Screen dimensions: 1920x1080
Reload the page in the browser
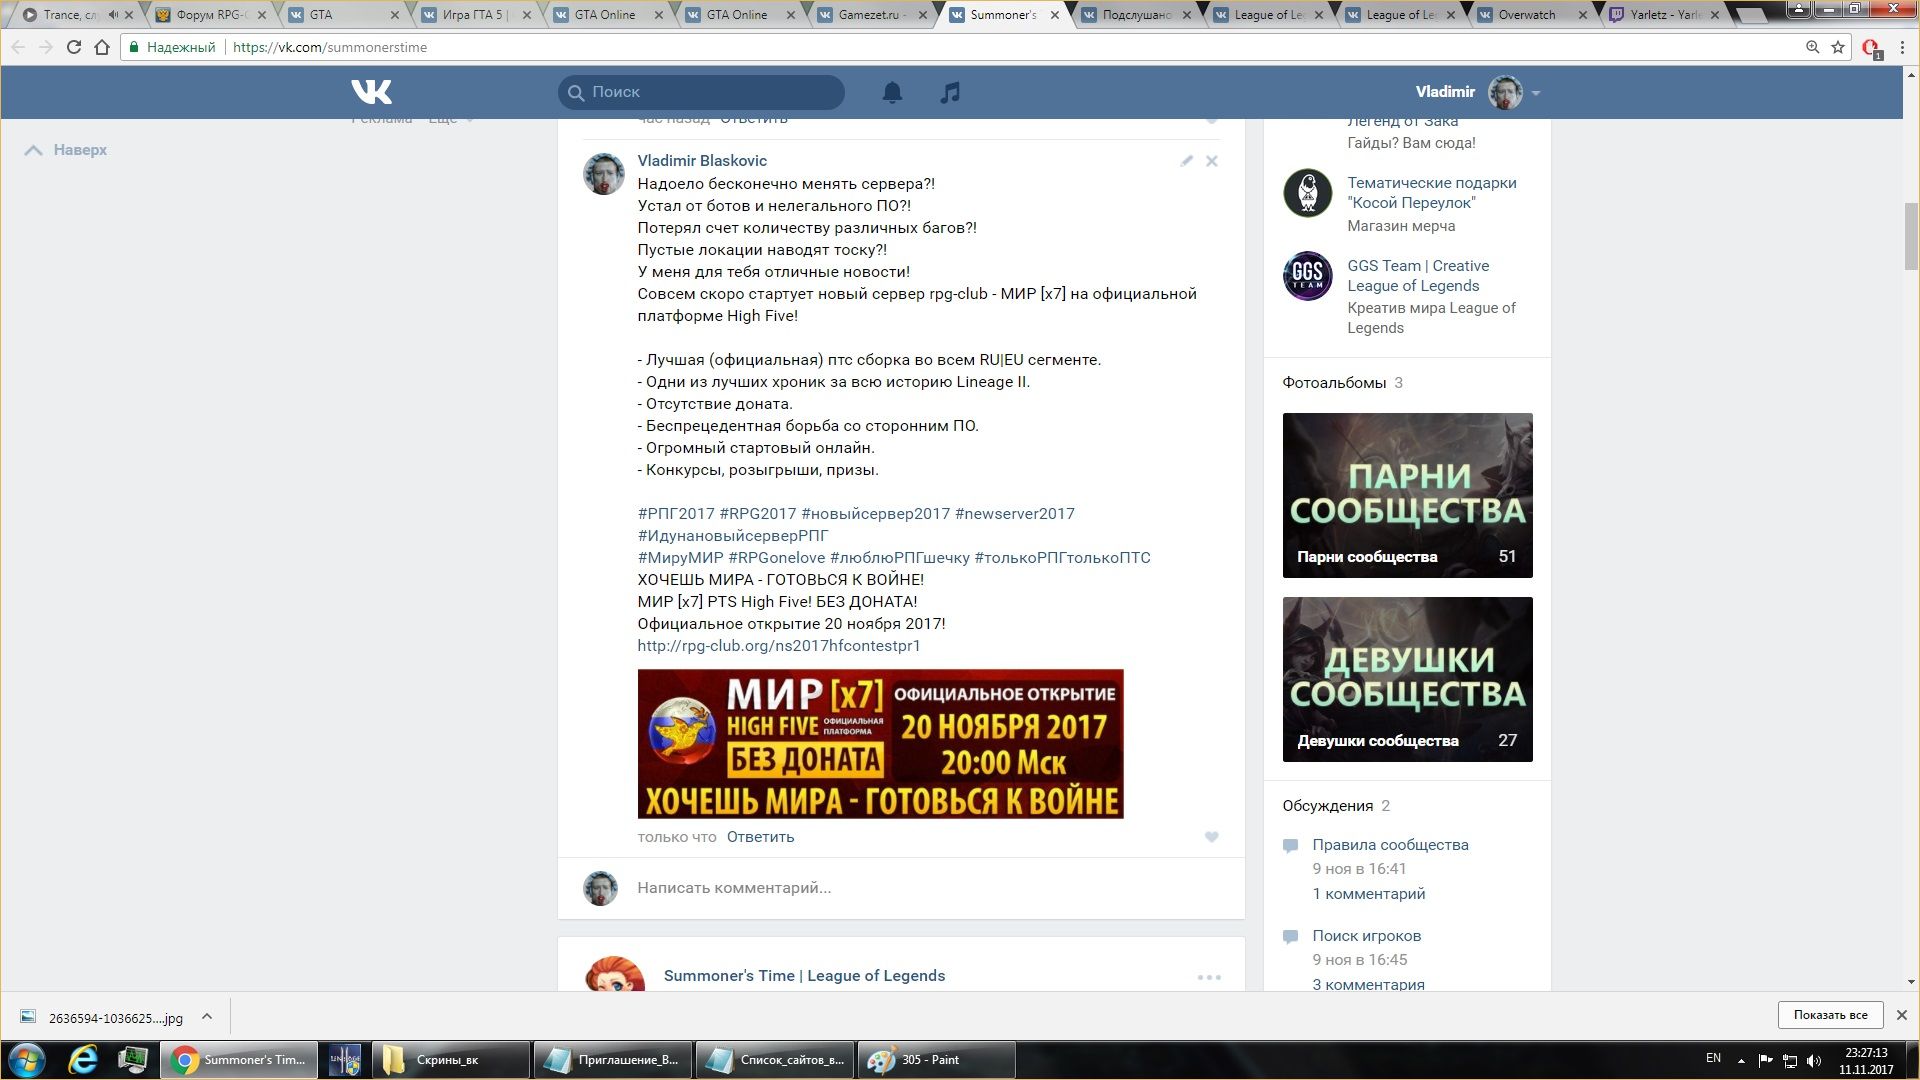[73, 47]
